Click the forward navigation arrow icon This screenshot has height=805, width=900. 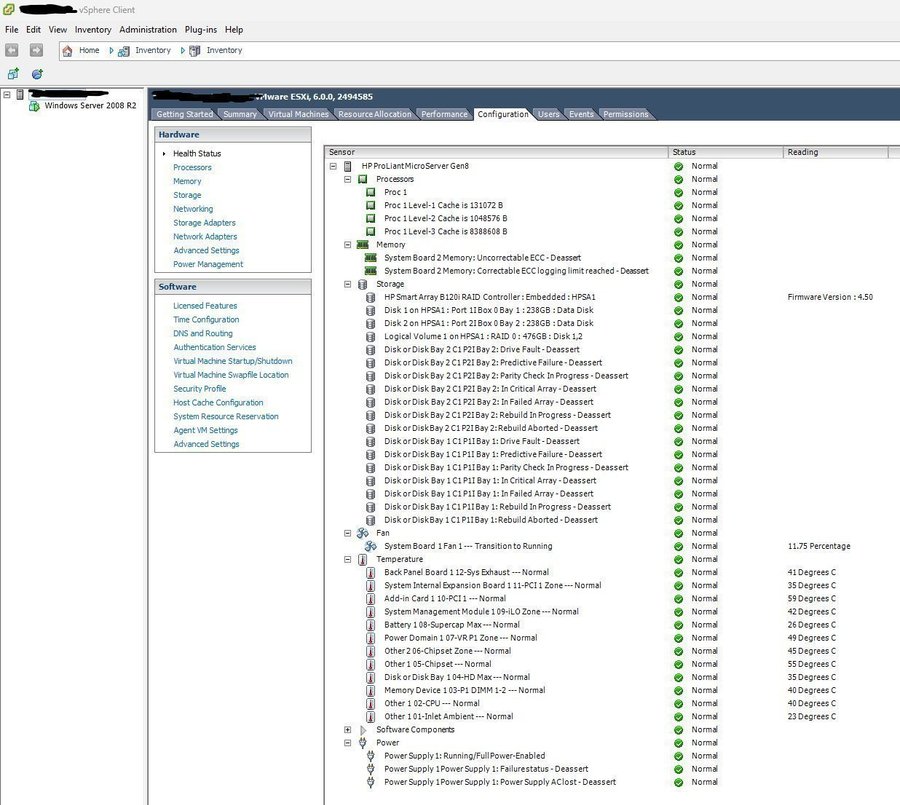coord(36,50)
